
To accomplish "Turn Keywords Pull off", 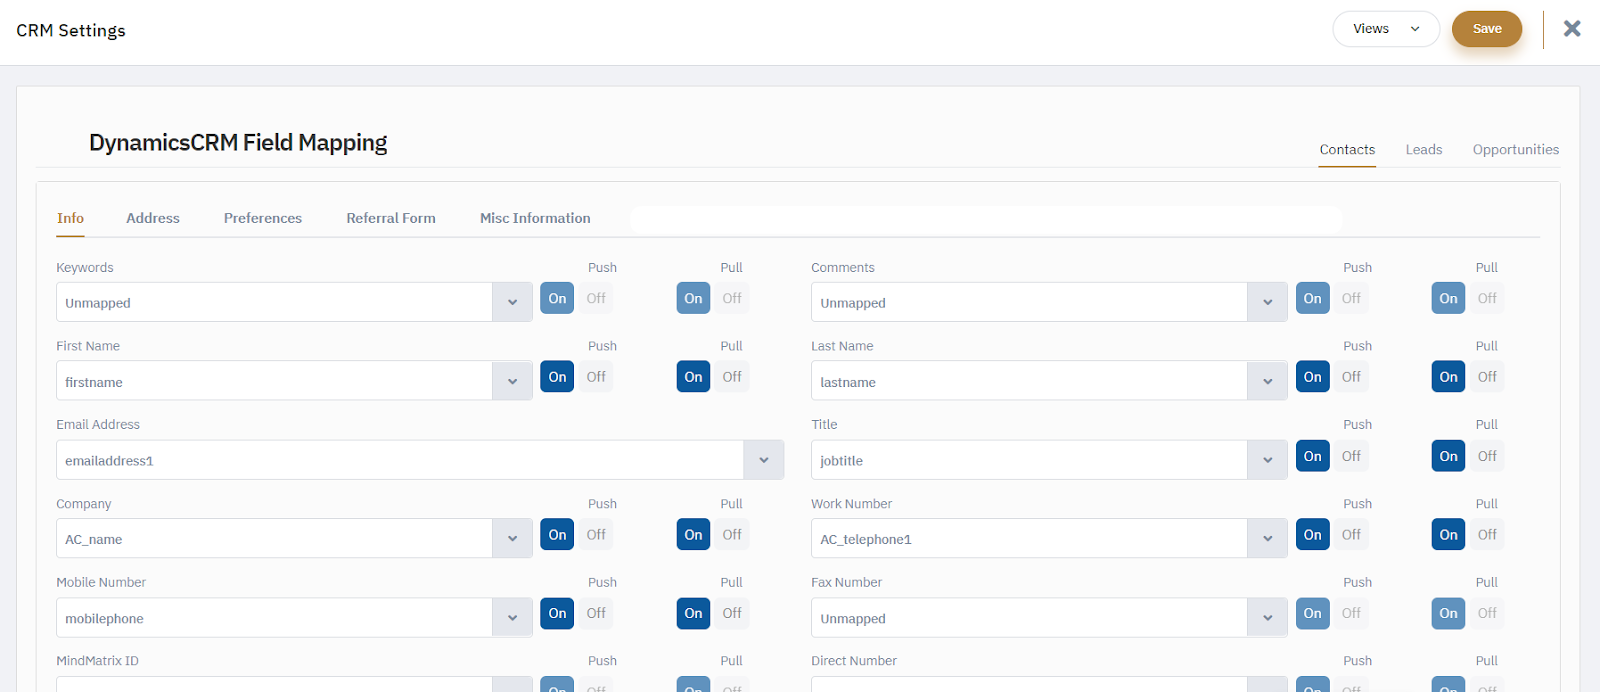I will [x=732, y=298].
